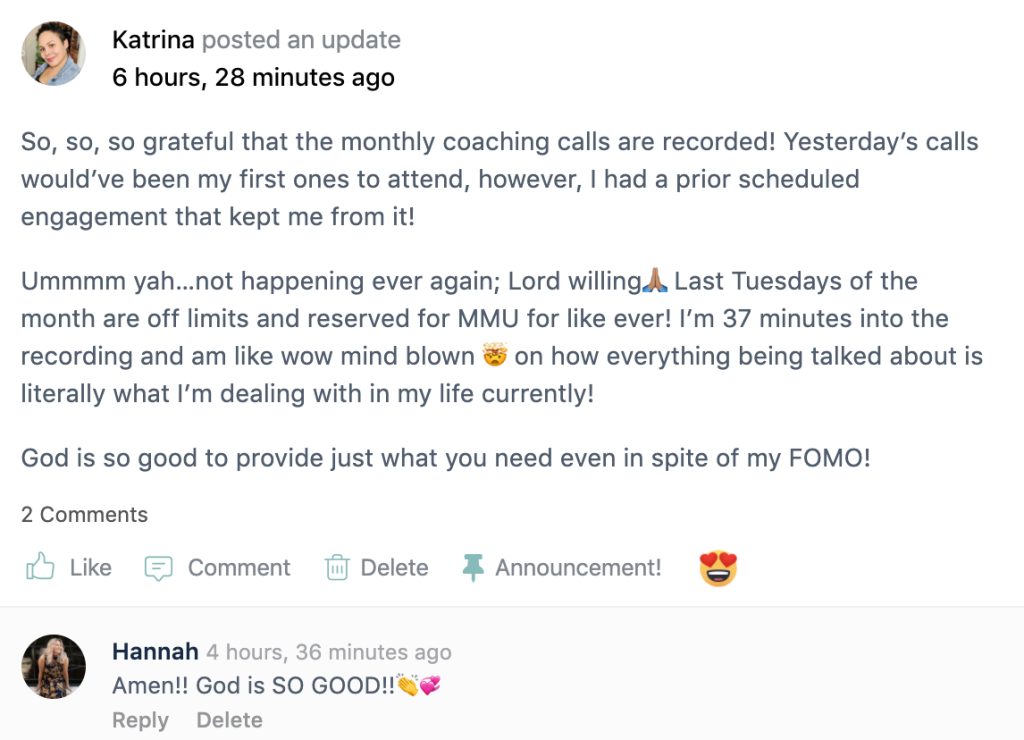
Task: Click the "4 hours, 36 minutes ago" timestamp
Action: point(328,653)
